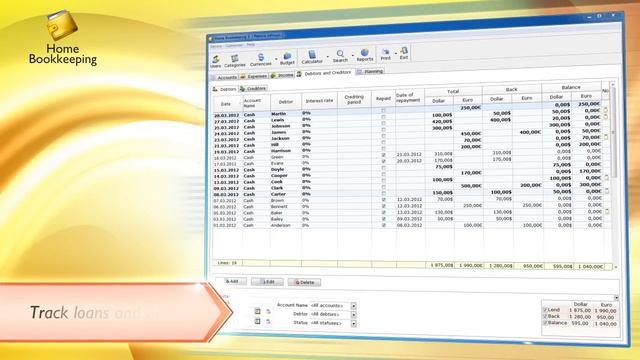Expand the Debtor filter dropdown
Viewport: 640px width, 360px height.
pyautogui.click(x=353, y=315)
